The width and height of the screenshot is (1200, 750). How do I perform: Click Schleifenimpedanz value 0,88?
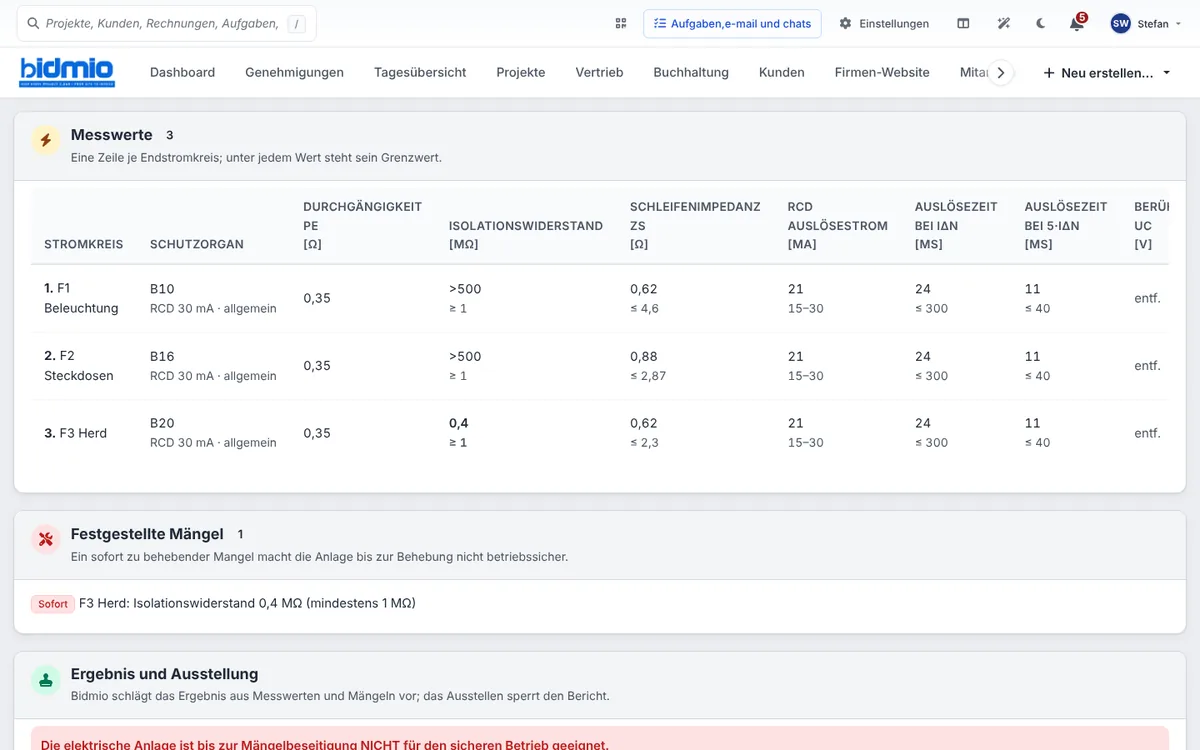[x=644, y=356]
